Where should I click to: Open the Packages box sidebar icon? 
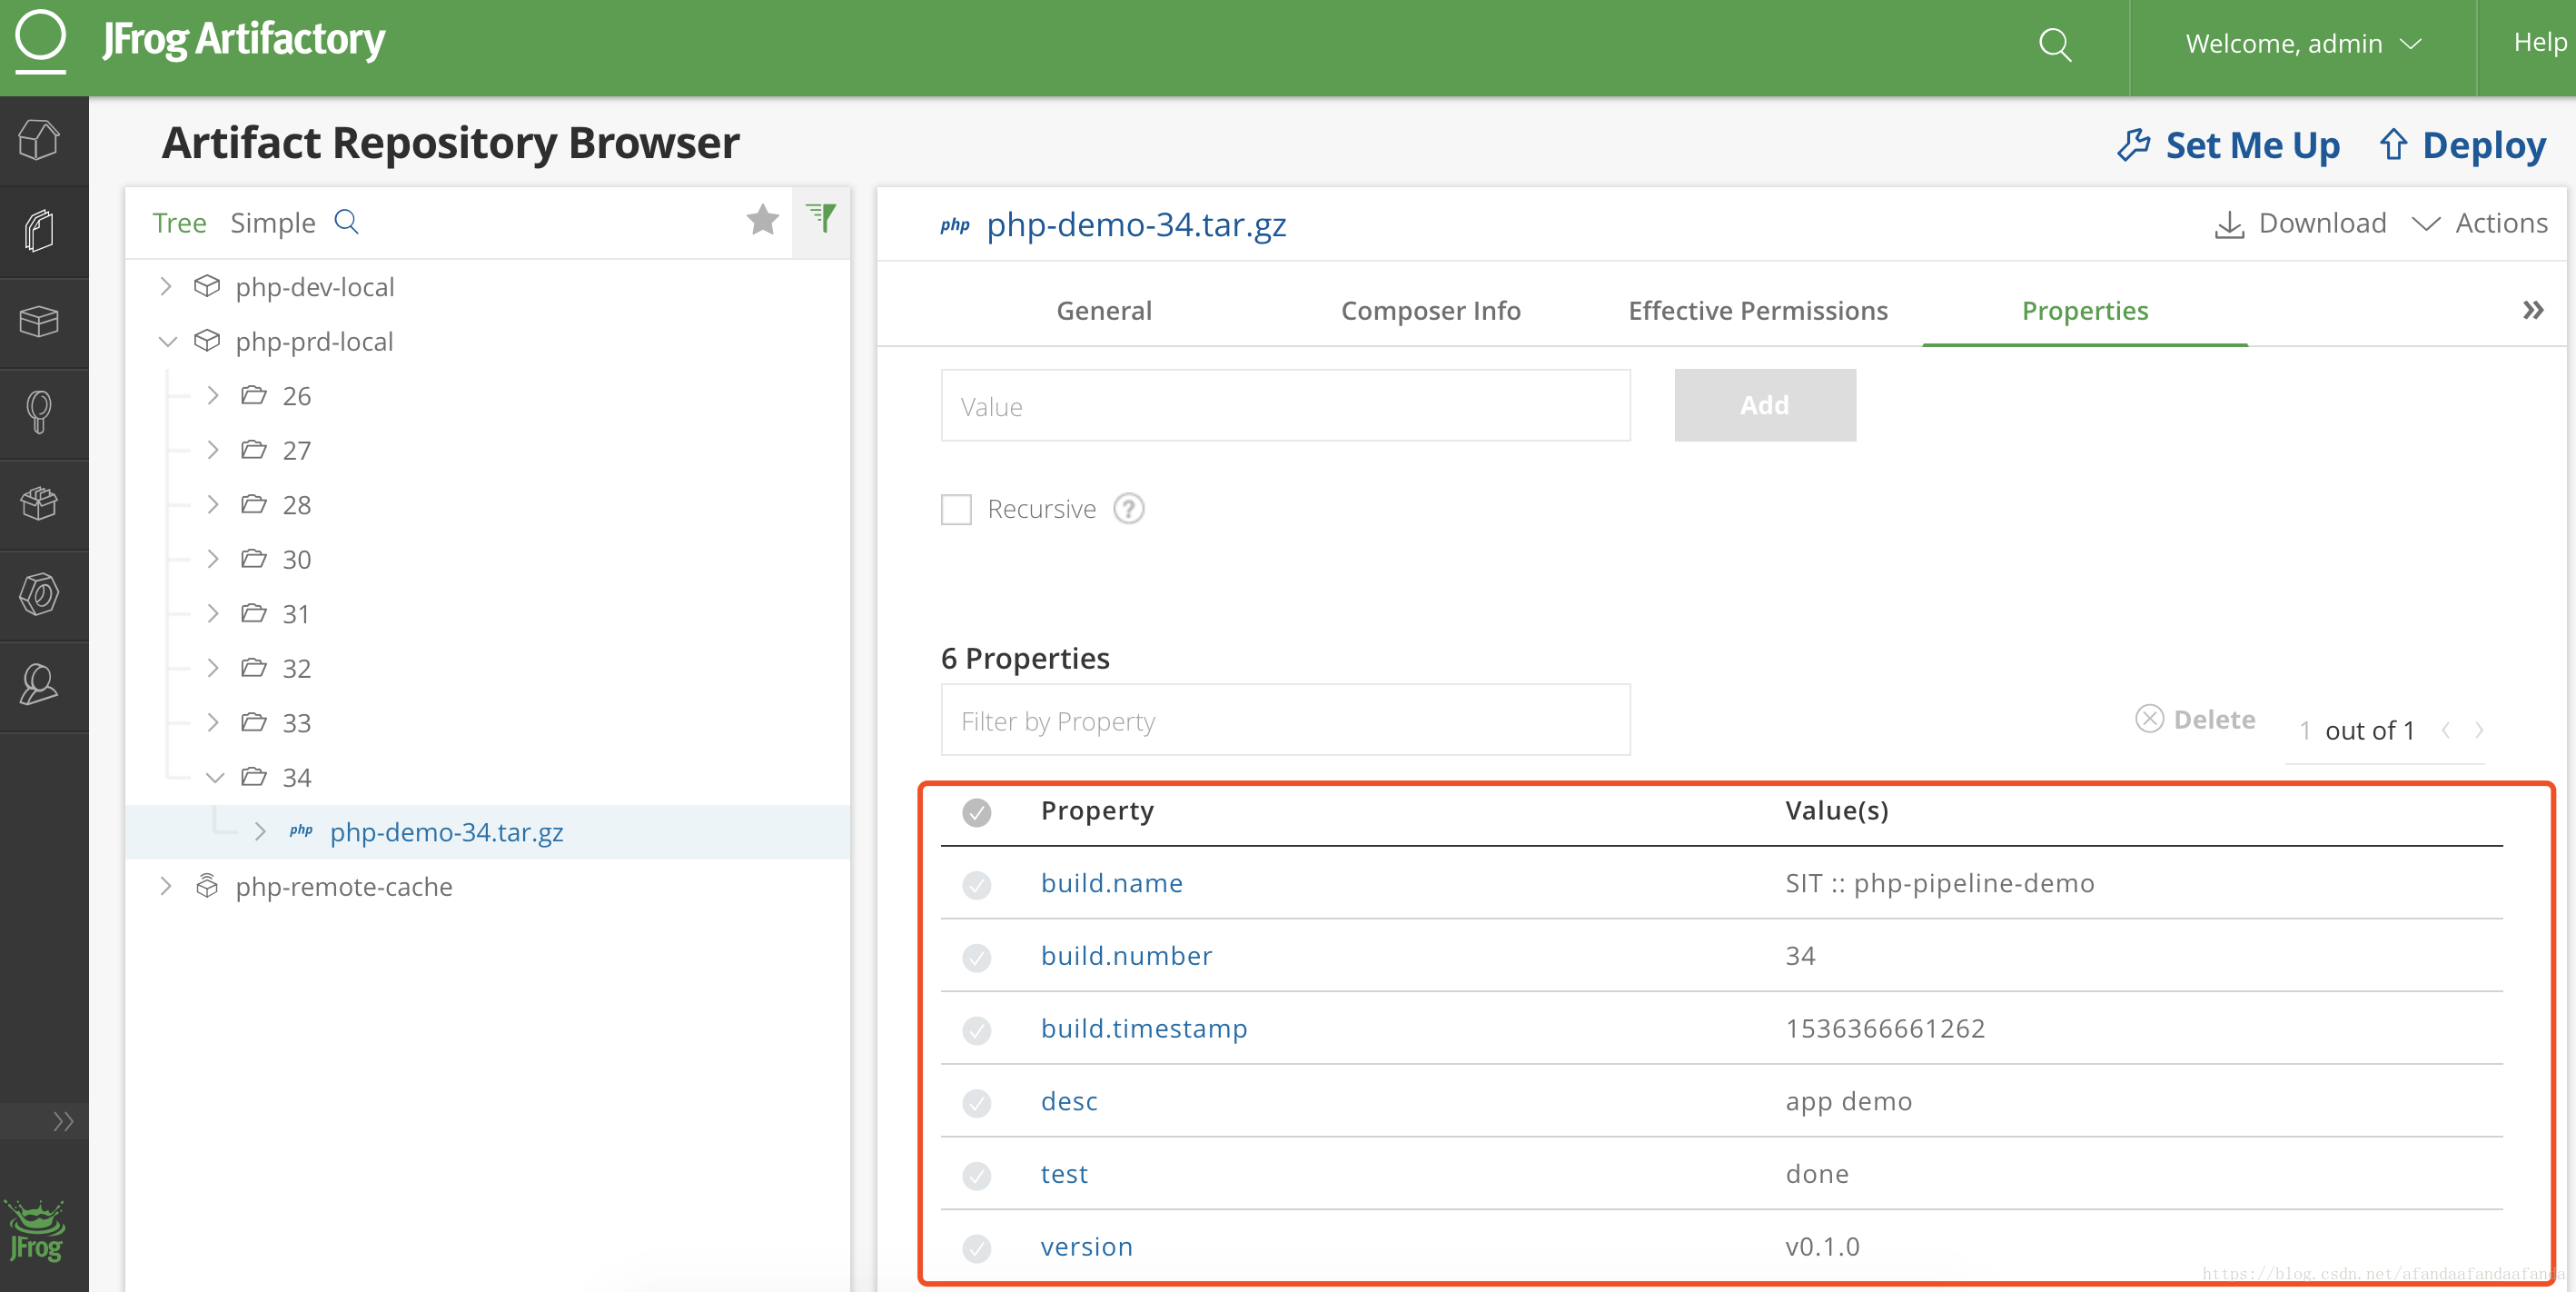tap(40, 322)
